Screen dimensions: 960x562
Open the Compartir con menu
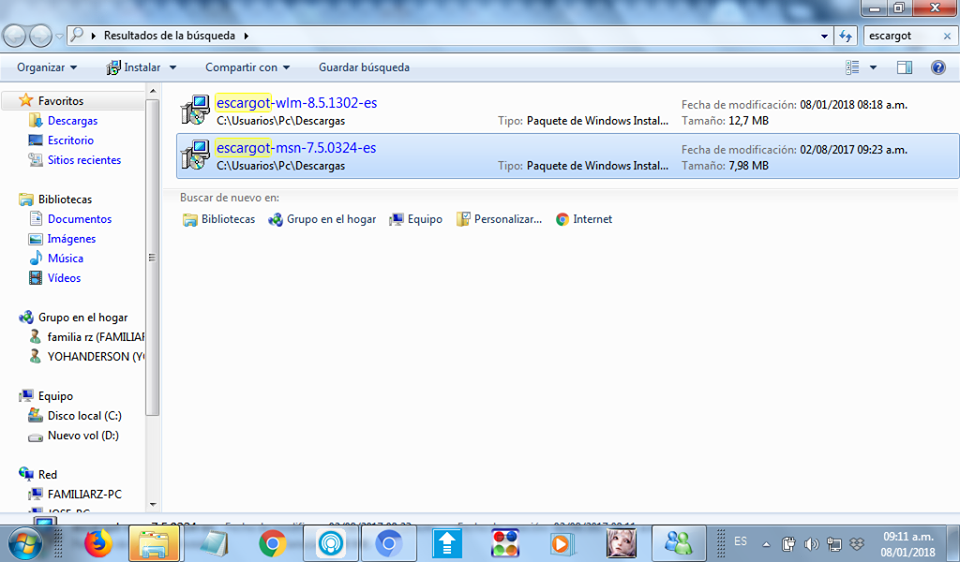[247, 67]
